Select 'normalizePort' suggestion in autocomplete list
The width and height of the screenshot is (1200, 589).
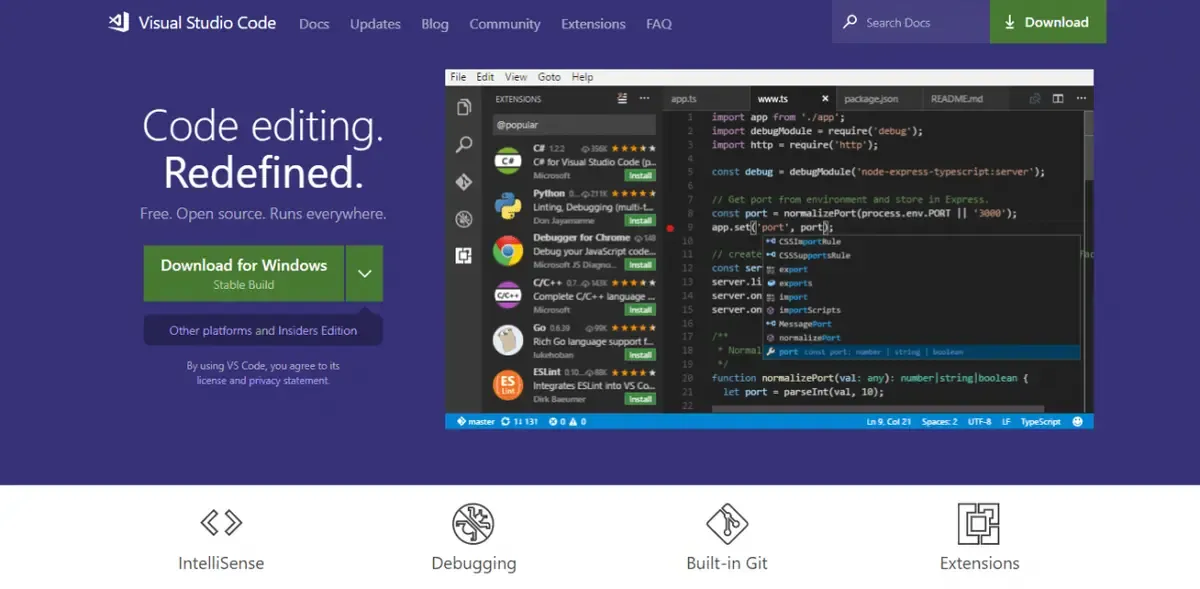click(x=921, y=338)
